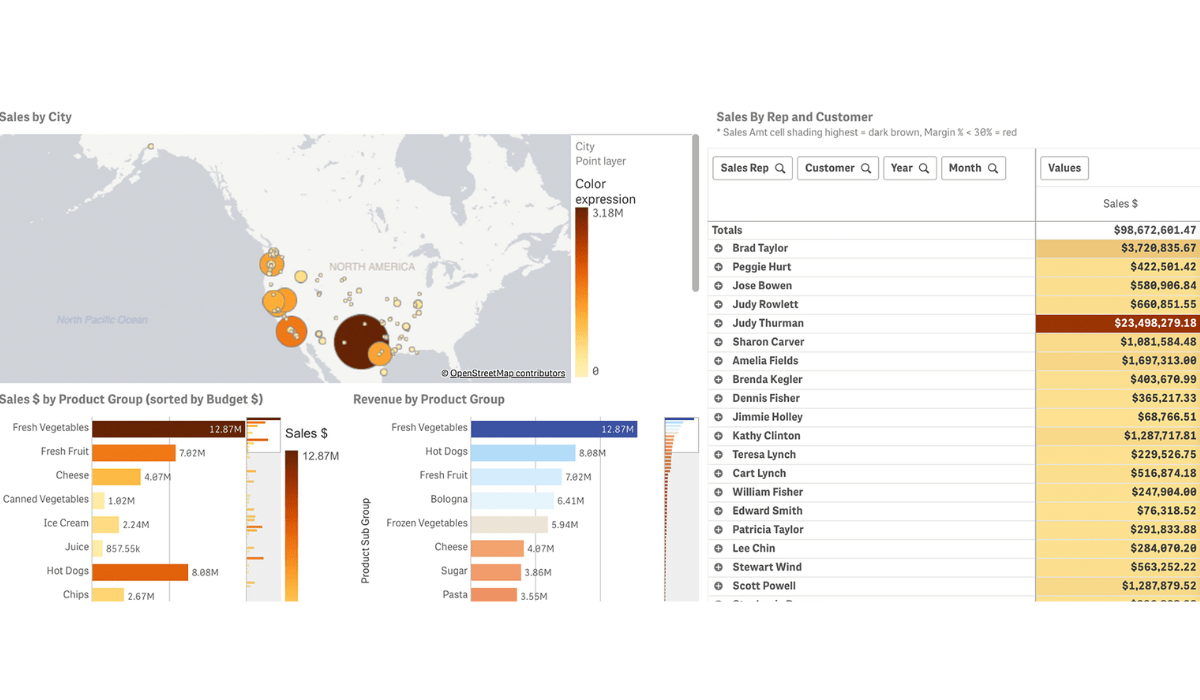The image size is (1200, 700).
Task: Expand the Brad Taylor row
Action: (x=718, y=248)
